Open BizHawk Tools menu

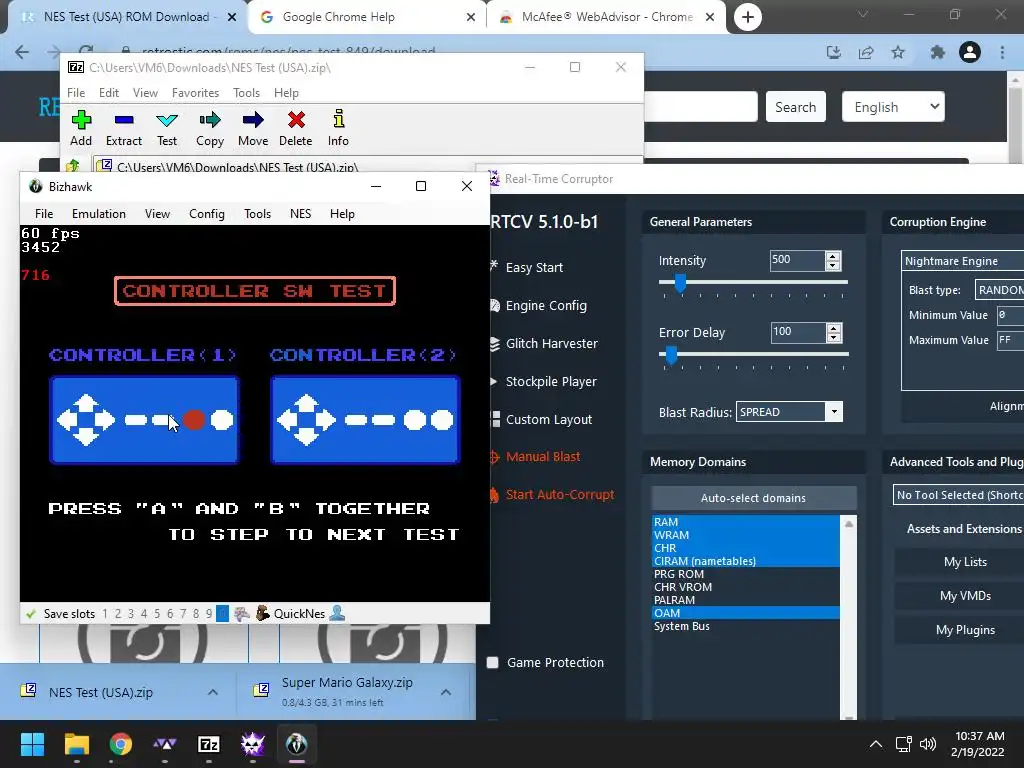257,214
